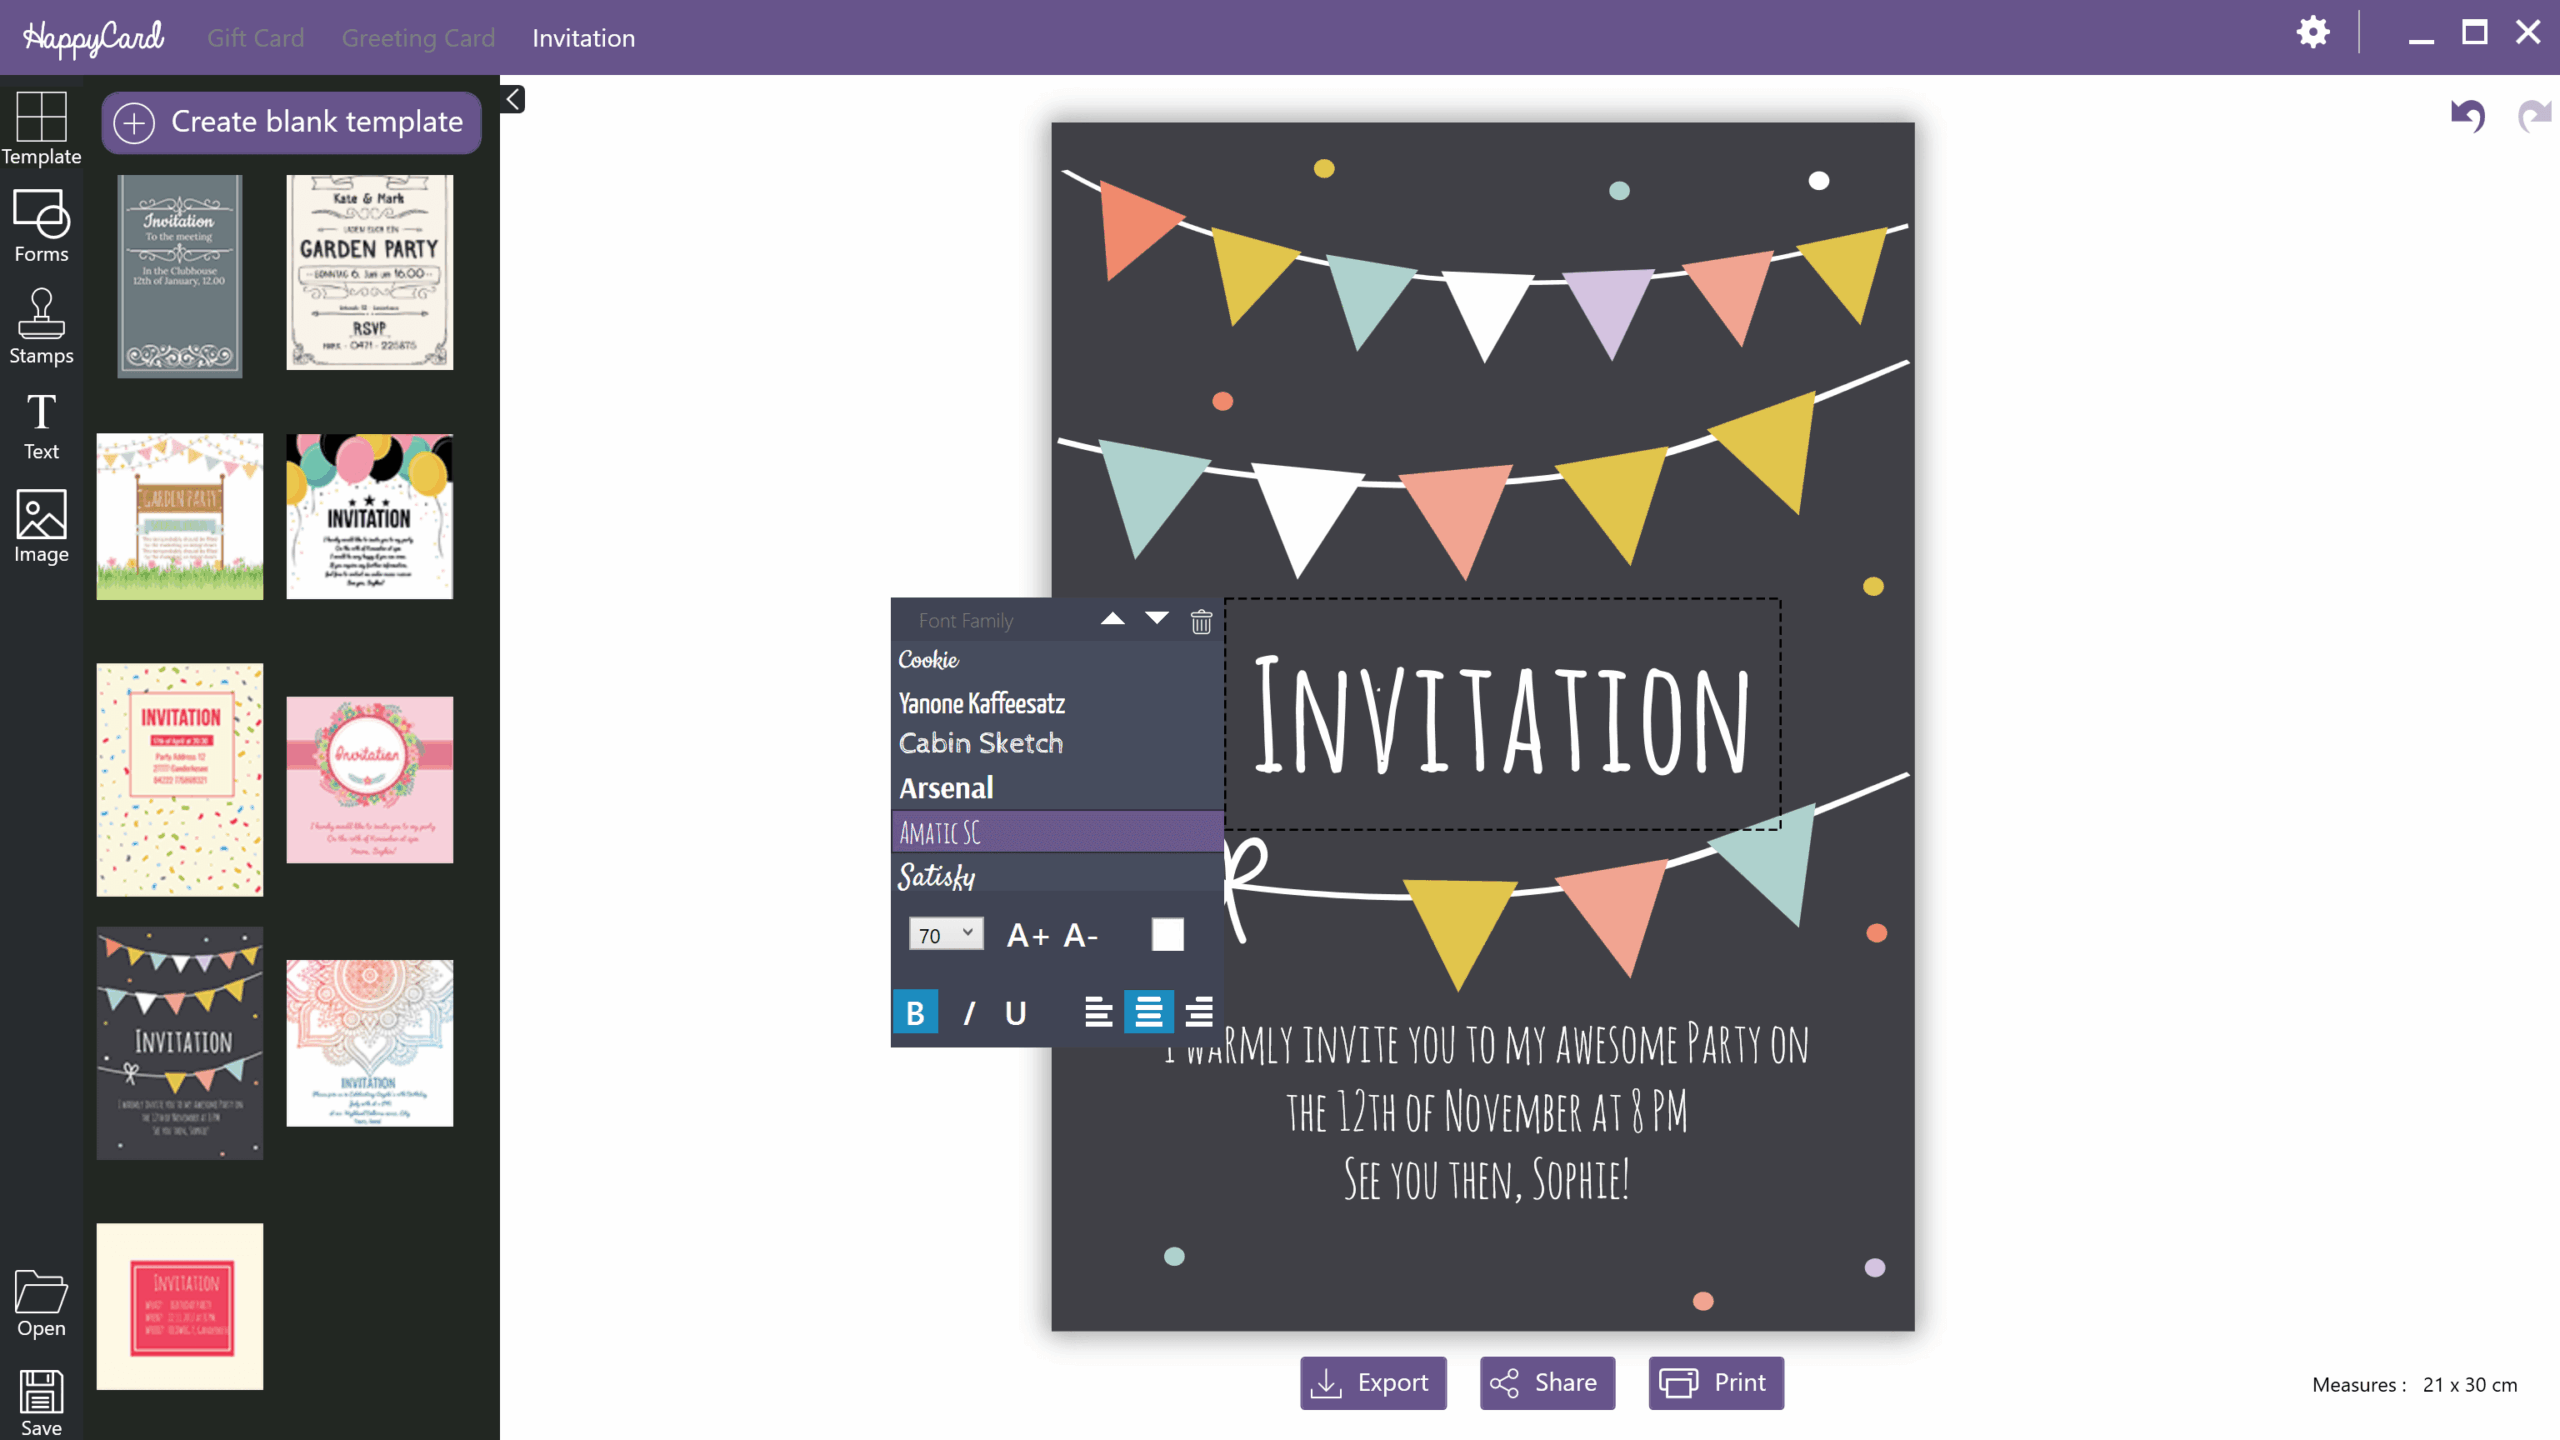
Task: Delete text box with trash icon
Action: [1201, 622]
